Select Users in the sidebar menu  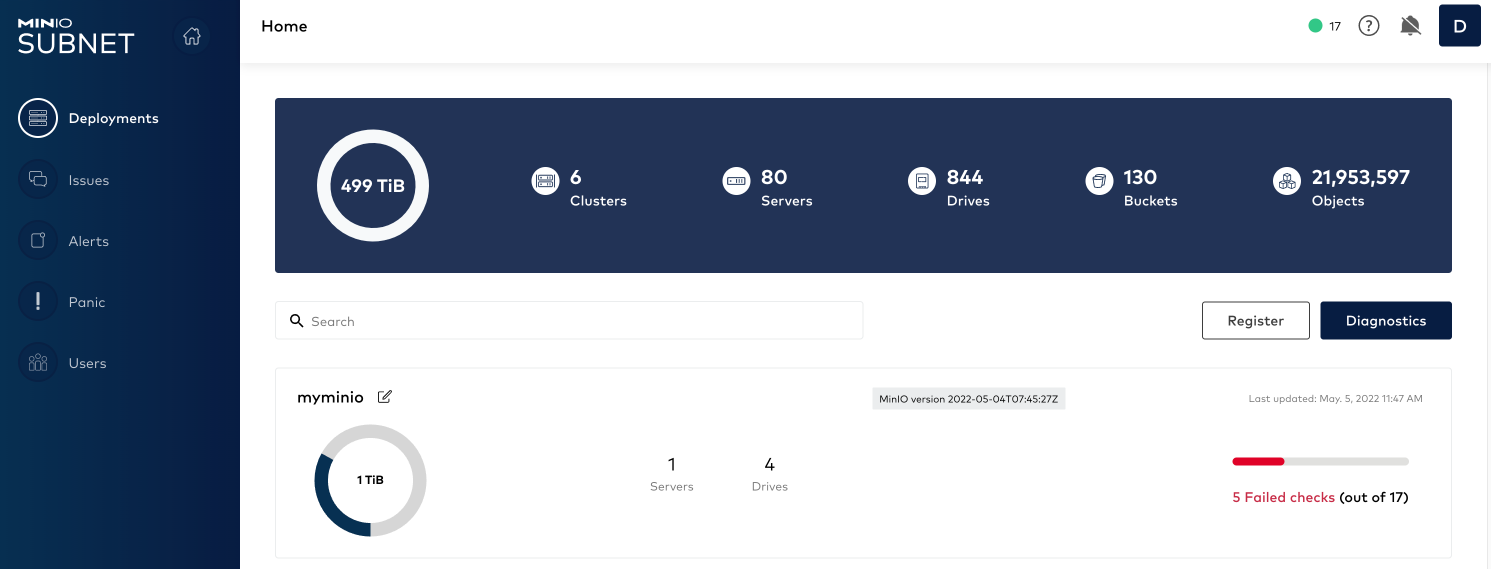point(87,363)
